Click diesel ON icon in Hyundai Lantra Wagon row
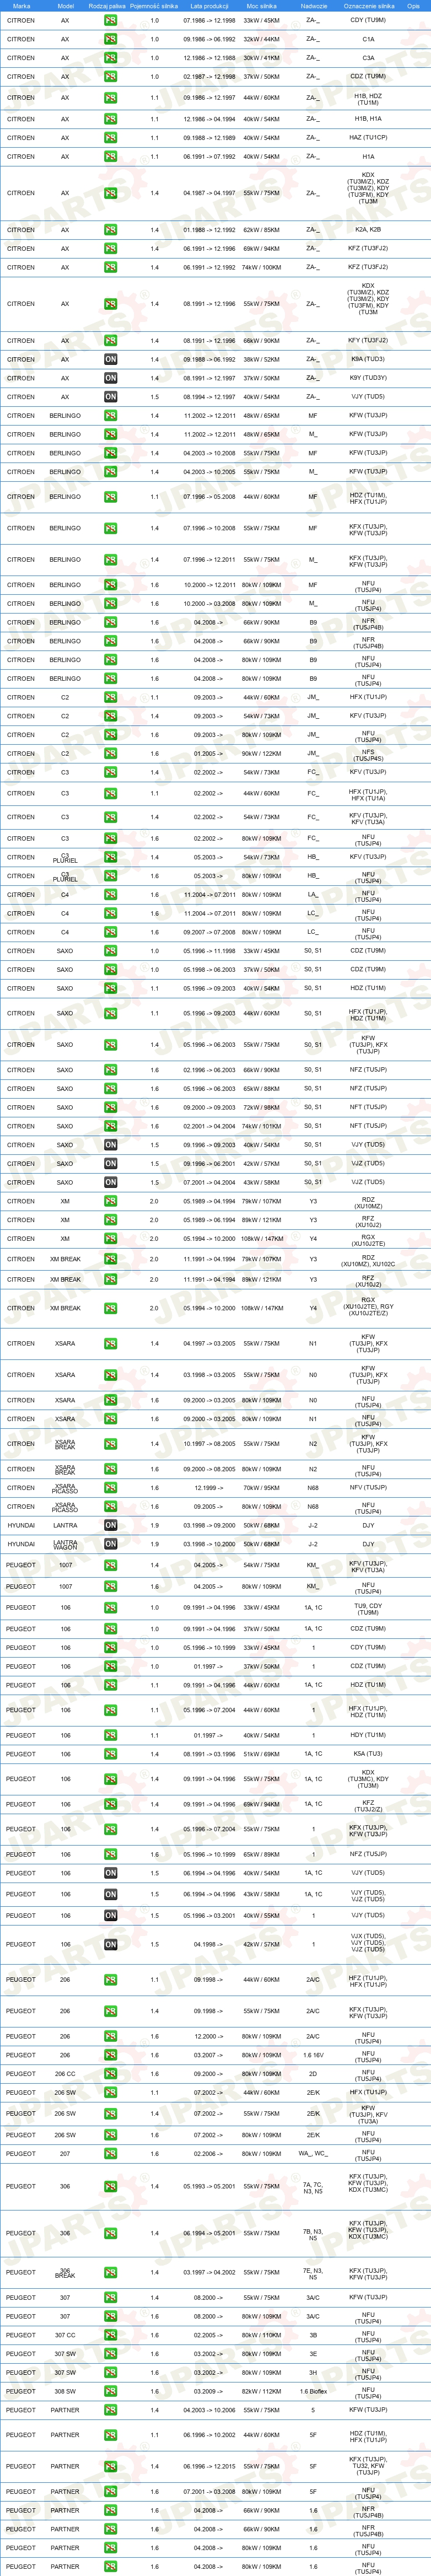This screenshot has width=431, height=2576. (110, 1544)
